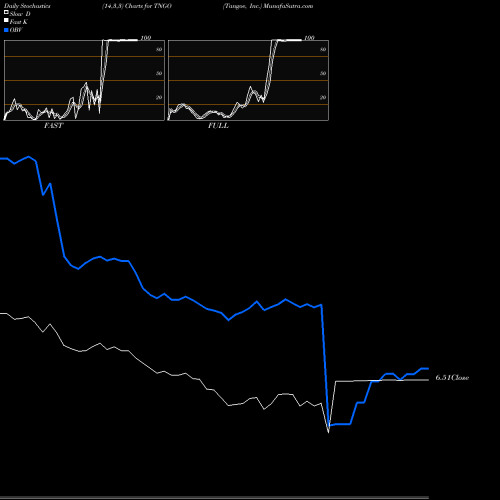Select the 'OBV' legend label

(16, 30)
